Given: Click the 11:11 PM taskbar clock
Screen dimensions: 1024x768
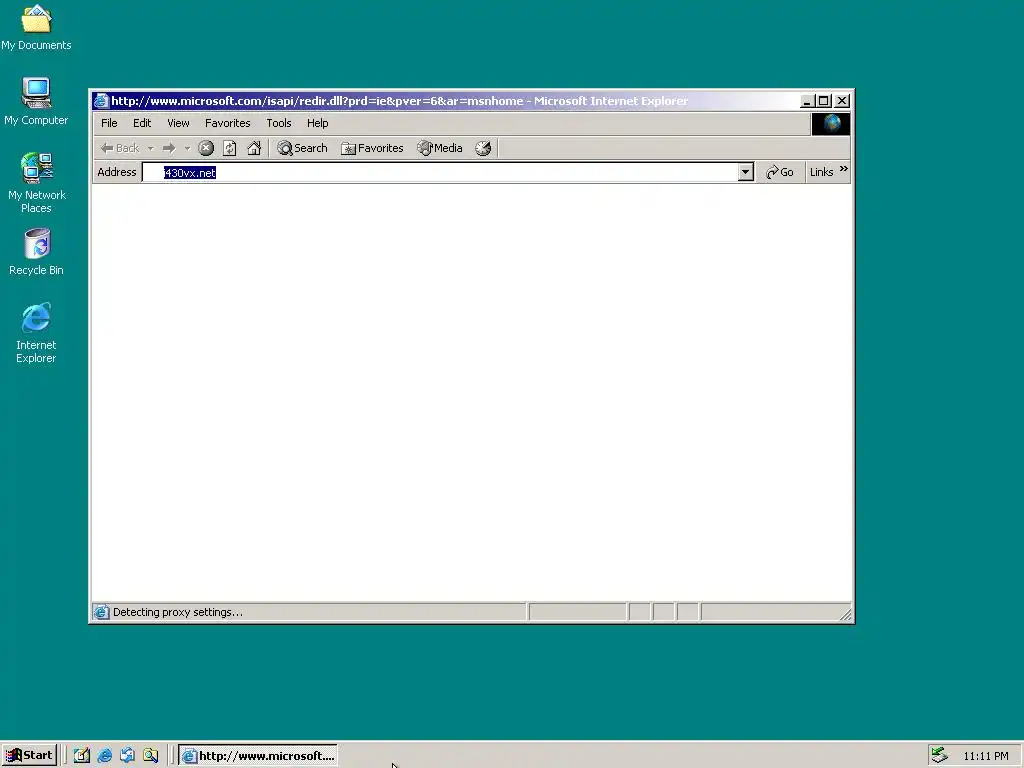Looking at the screenshot, I should pyautogui.click(x=985, y=756).
